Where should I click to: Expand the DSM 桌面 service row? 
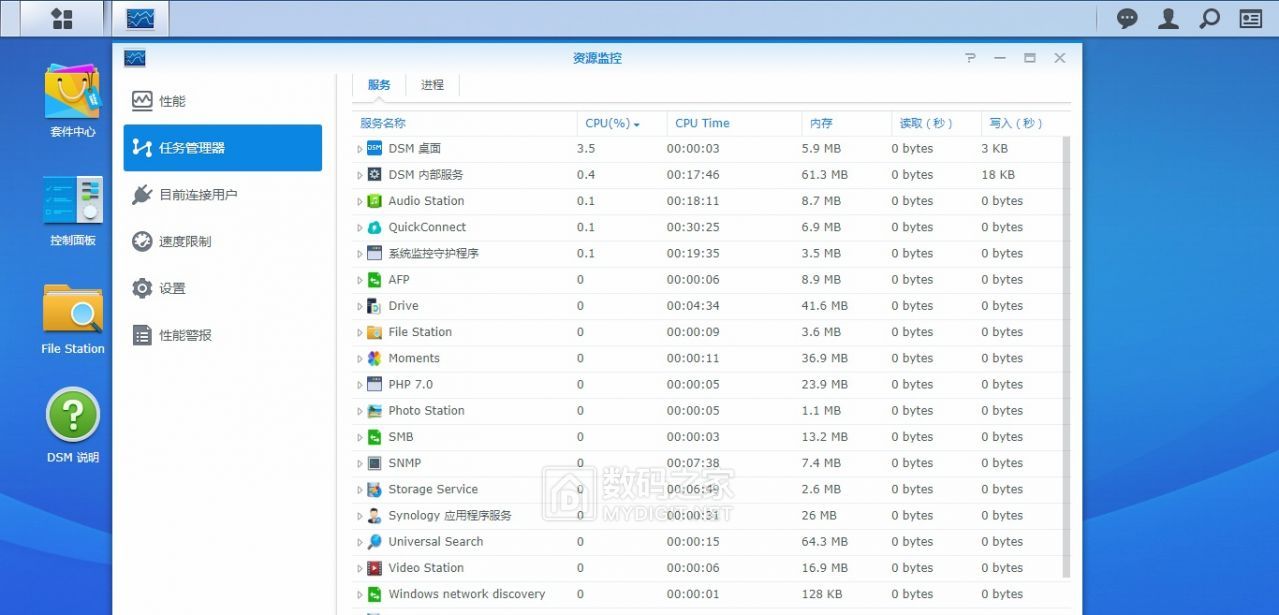point(360,149)
